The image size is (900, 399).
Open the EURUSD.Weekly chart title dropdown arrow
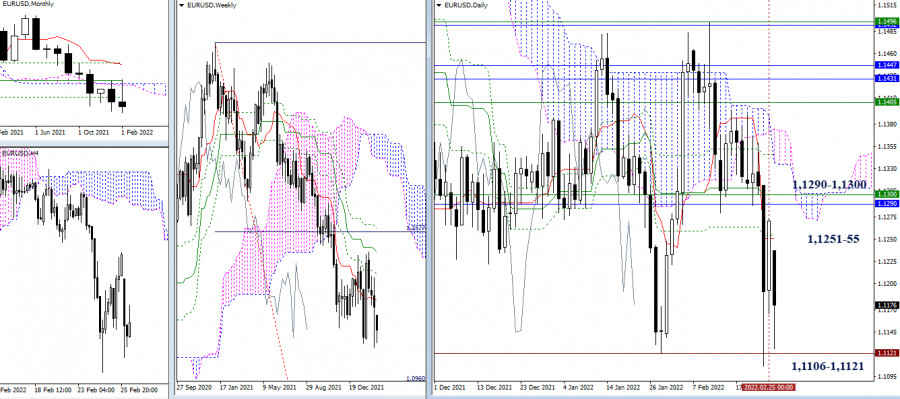coord(181,5)
